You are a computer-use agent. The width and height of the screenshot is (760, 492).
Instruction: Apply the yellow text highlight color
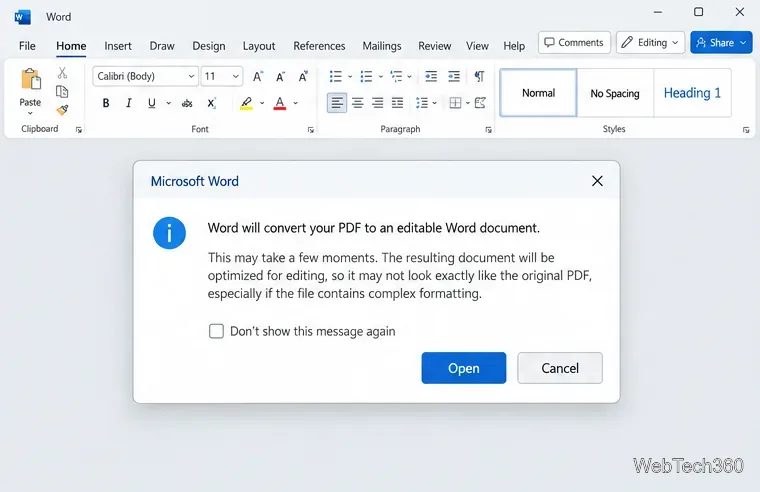[246, 103]
